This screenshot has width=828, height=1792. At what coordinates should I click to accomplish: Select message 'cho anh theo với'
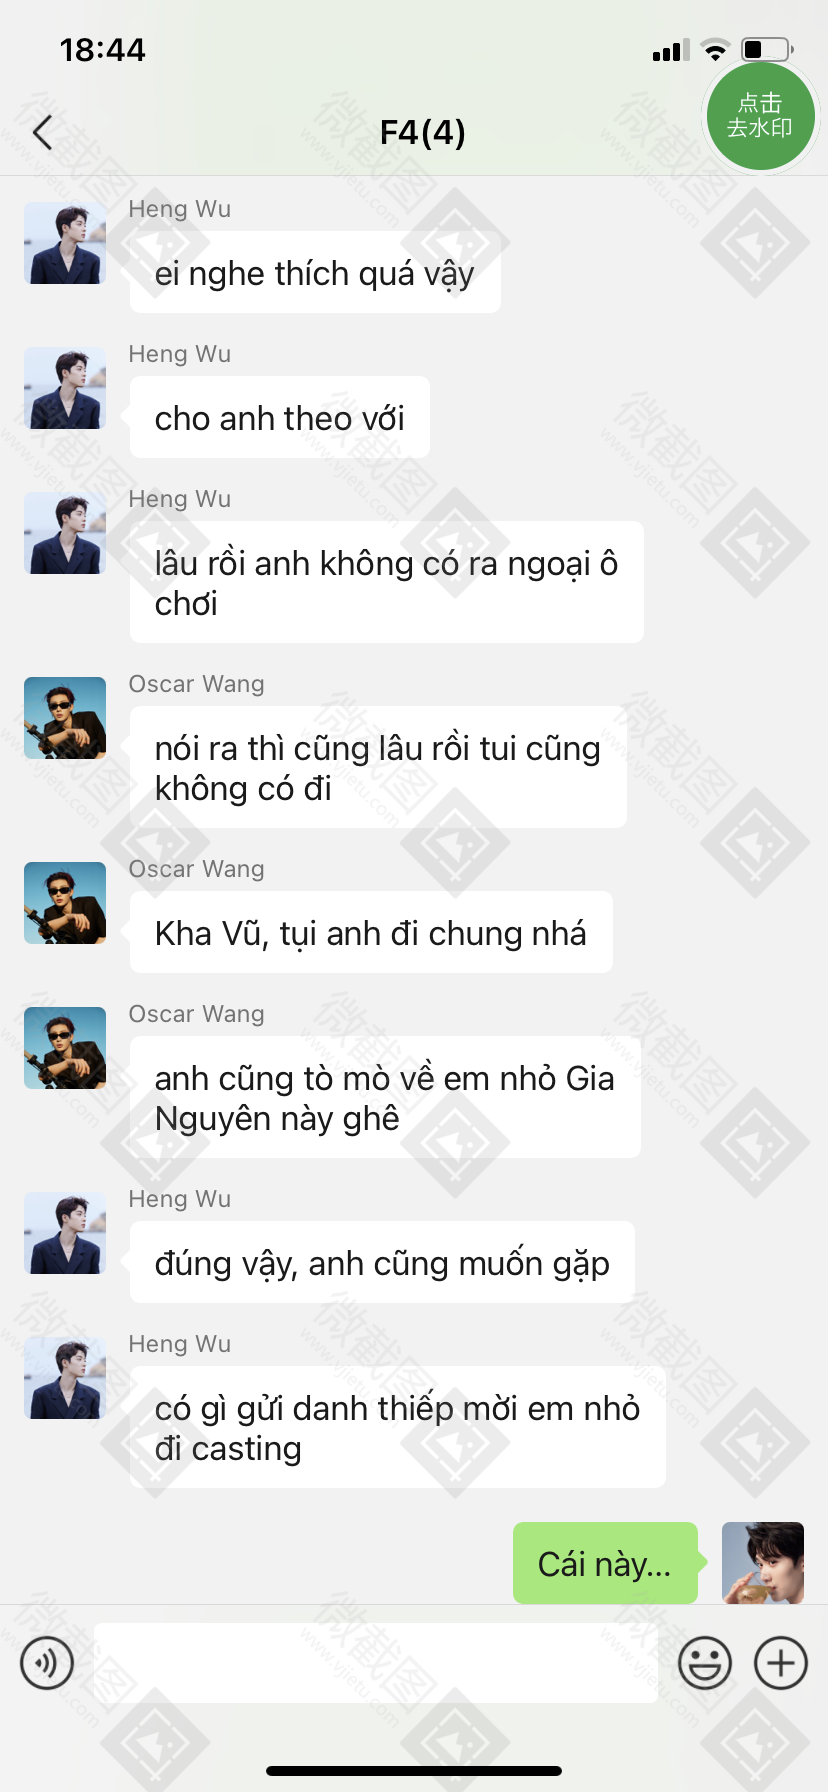pos(280,417)
